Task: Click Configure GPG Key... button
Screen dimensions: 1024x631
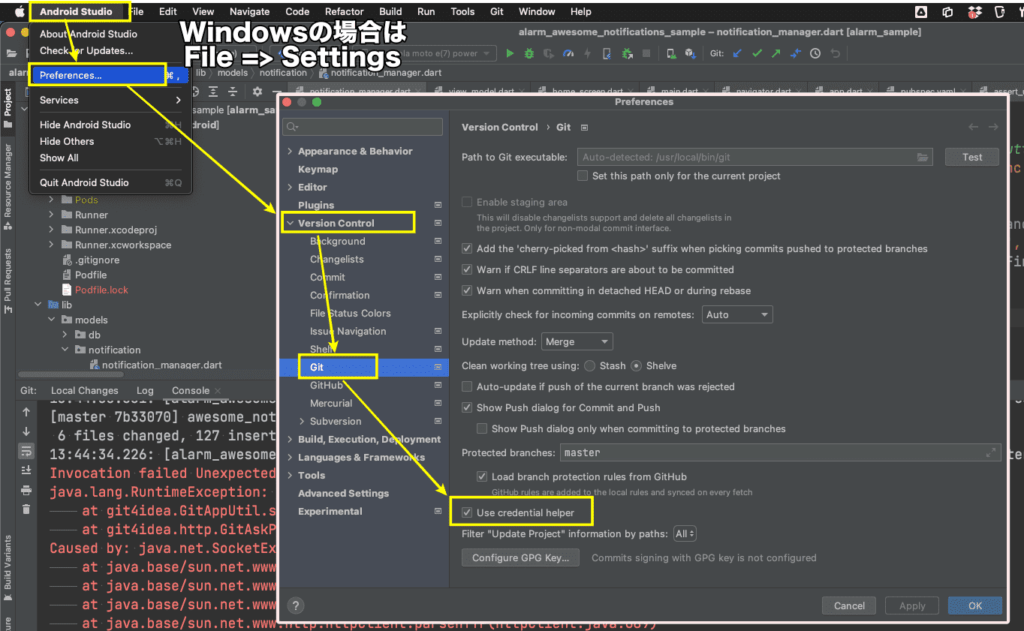Action: pos(520,558)
